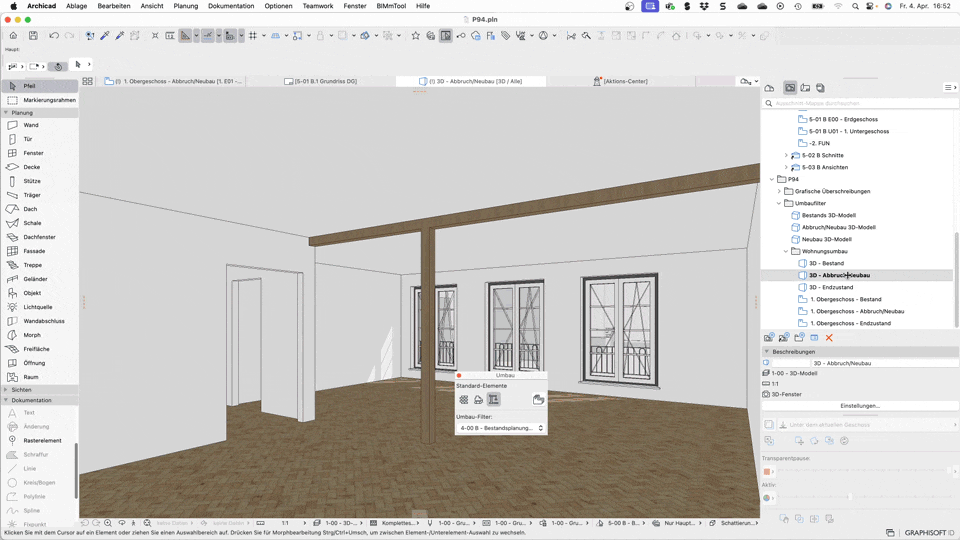Toggle the grid display icon in toolbar
The width and height of the screenshot is (960, 540).
pyautogui.click(x=253, y=36)
